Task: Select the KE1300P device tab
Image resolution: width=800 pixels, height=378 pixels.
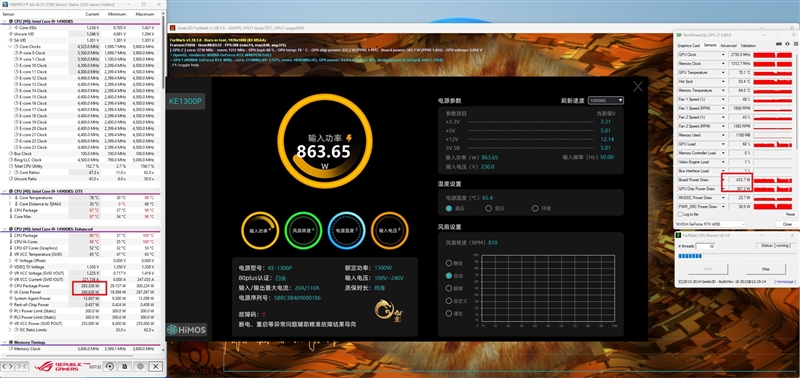Action: pos(186,101)
